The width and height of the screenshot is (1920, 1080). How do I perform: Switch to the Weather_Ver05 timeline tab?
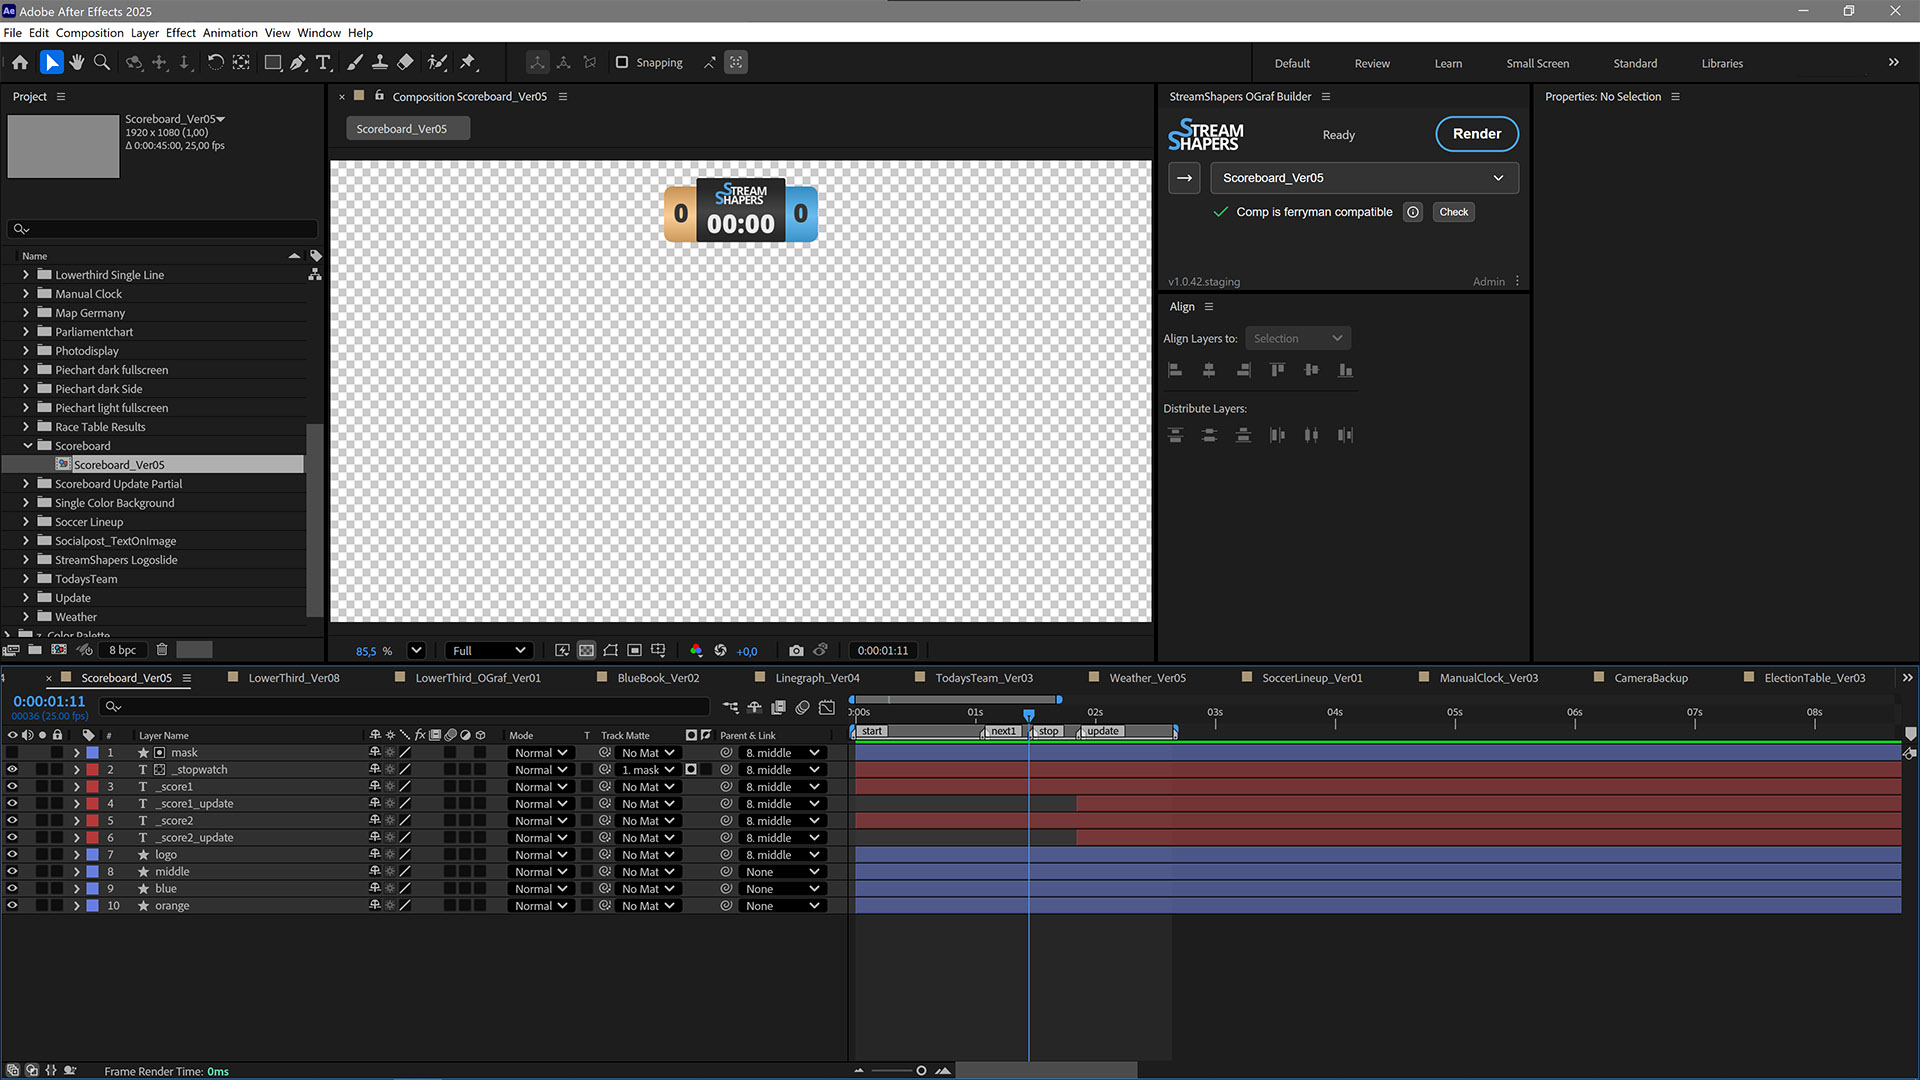(1147, 678)
